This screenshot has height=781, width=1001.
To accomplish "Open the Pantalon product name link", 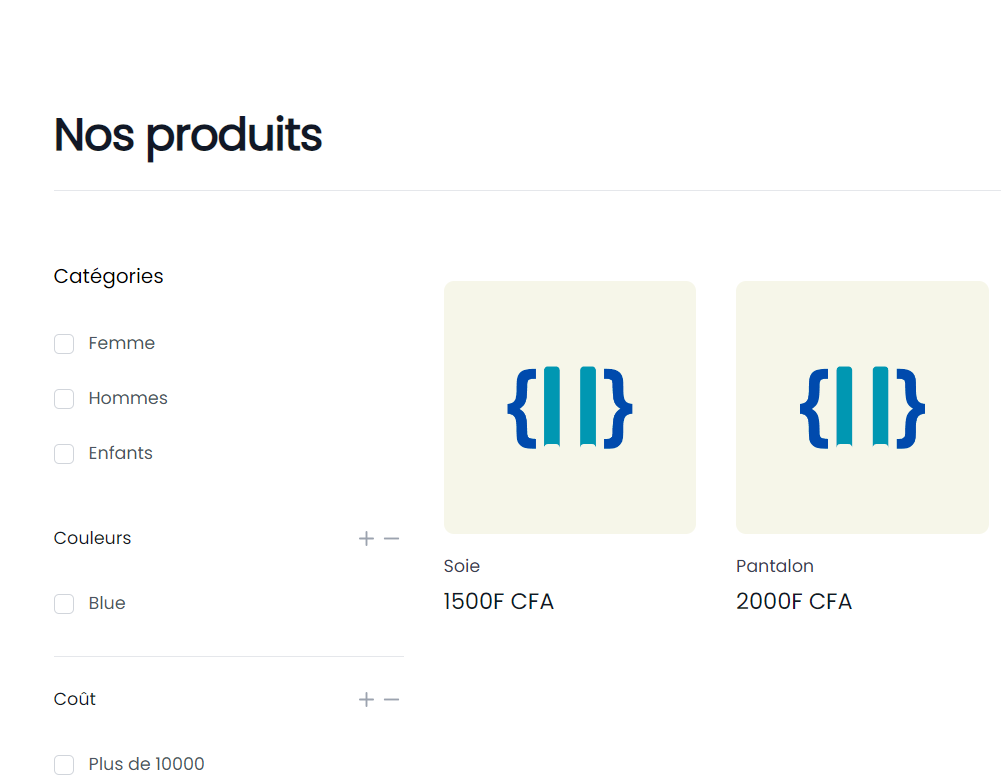I will tap(775, 566).
